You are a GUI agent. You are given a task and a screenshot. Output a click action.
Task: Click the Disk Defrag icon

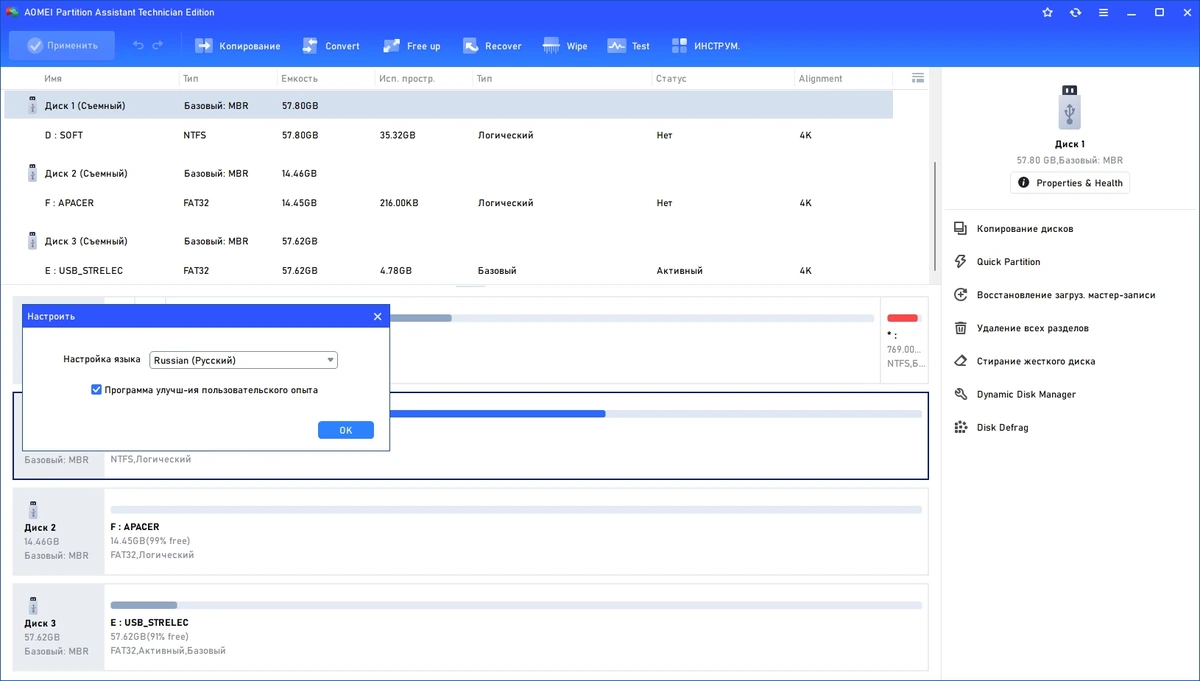(x=960, y=427)
